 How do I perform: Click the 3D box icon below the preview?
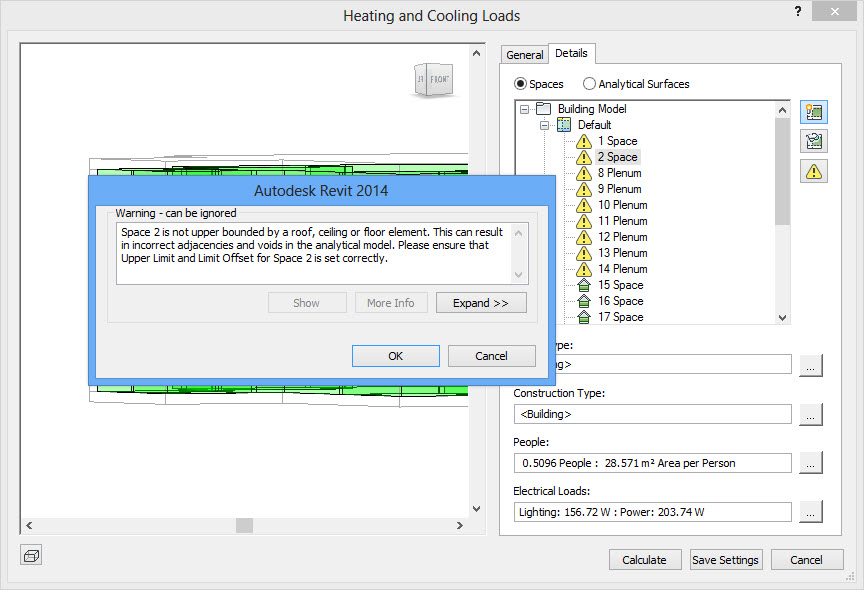pyautogui.click(x=31, y=555)
